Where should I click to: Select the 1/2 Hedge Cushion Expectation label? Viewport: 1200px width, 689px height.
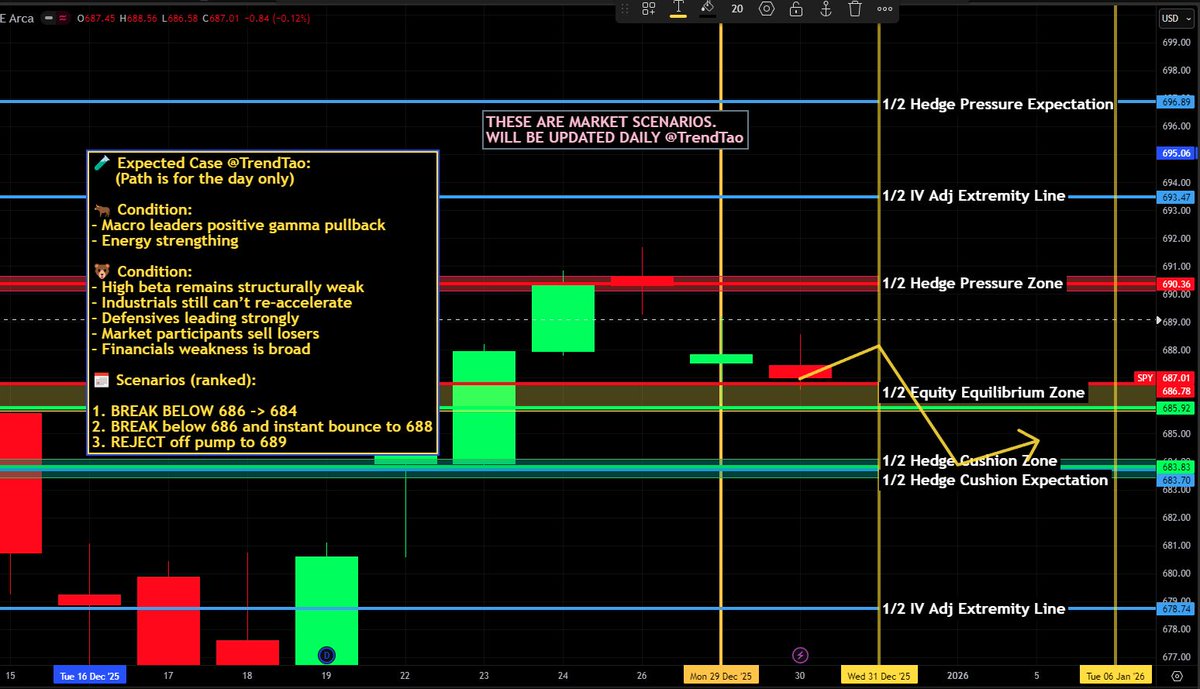pyautogui.click(x=995, y=480)
